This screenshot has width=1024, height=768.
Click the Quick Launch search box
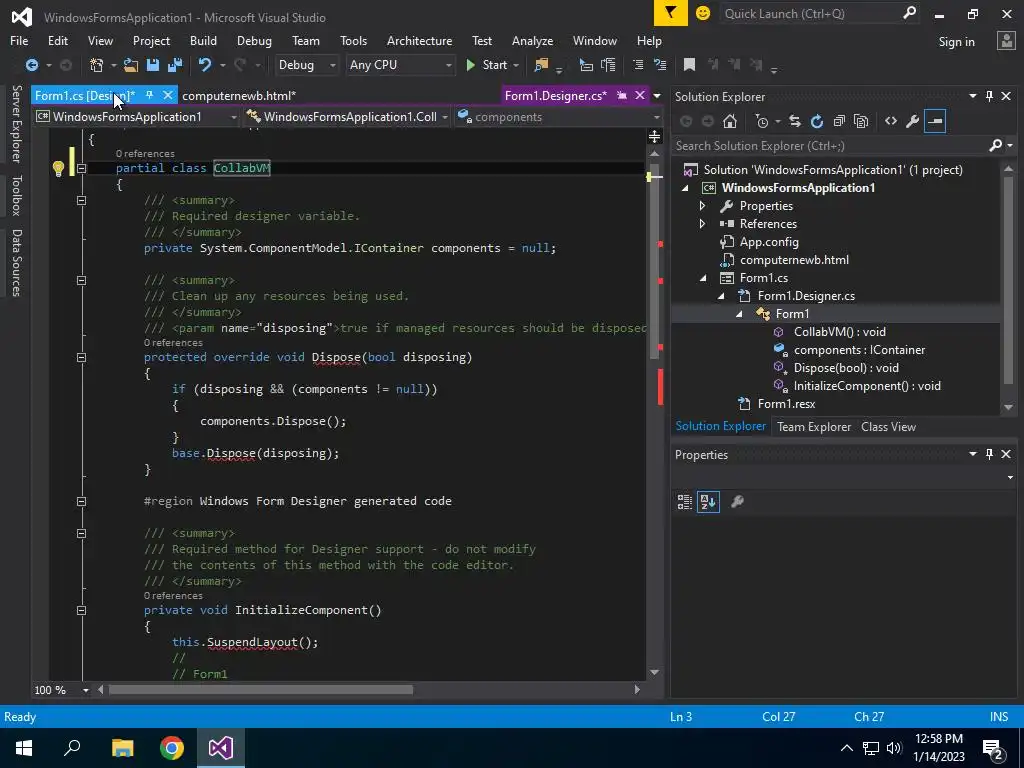click(x=820, y=13)
